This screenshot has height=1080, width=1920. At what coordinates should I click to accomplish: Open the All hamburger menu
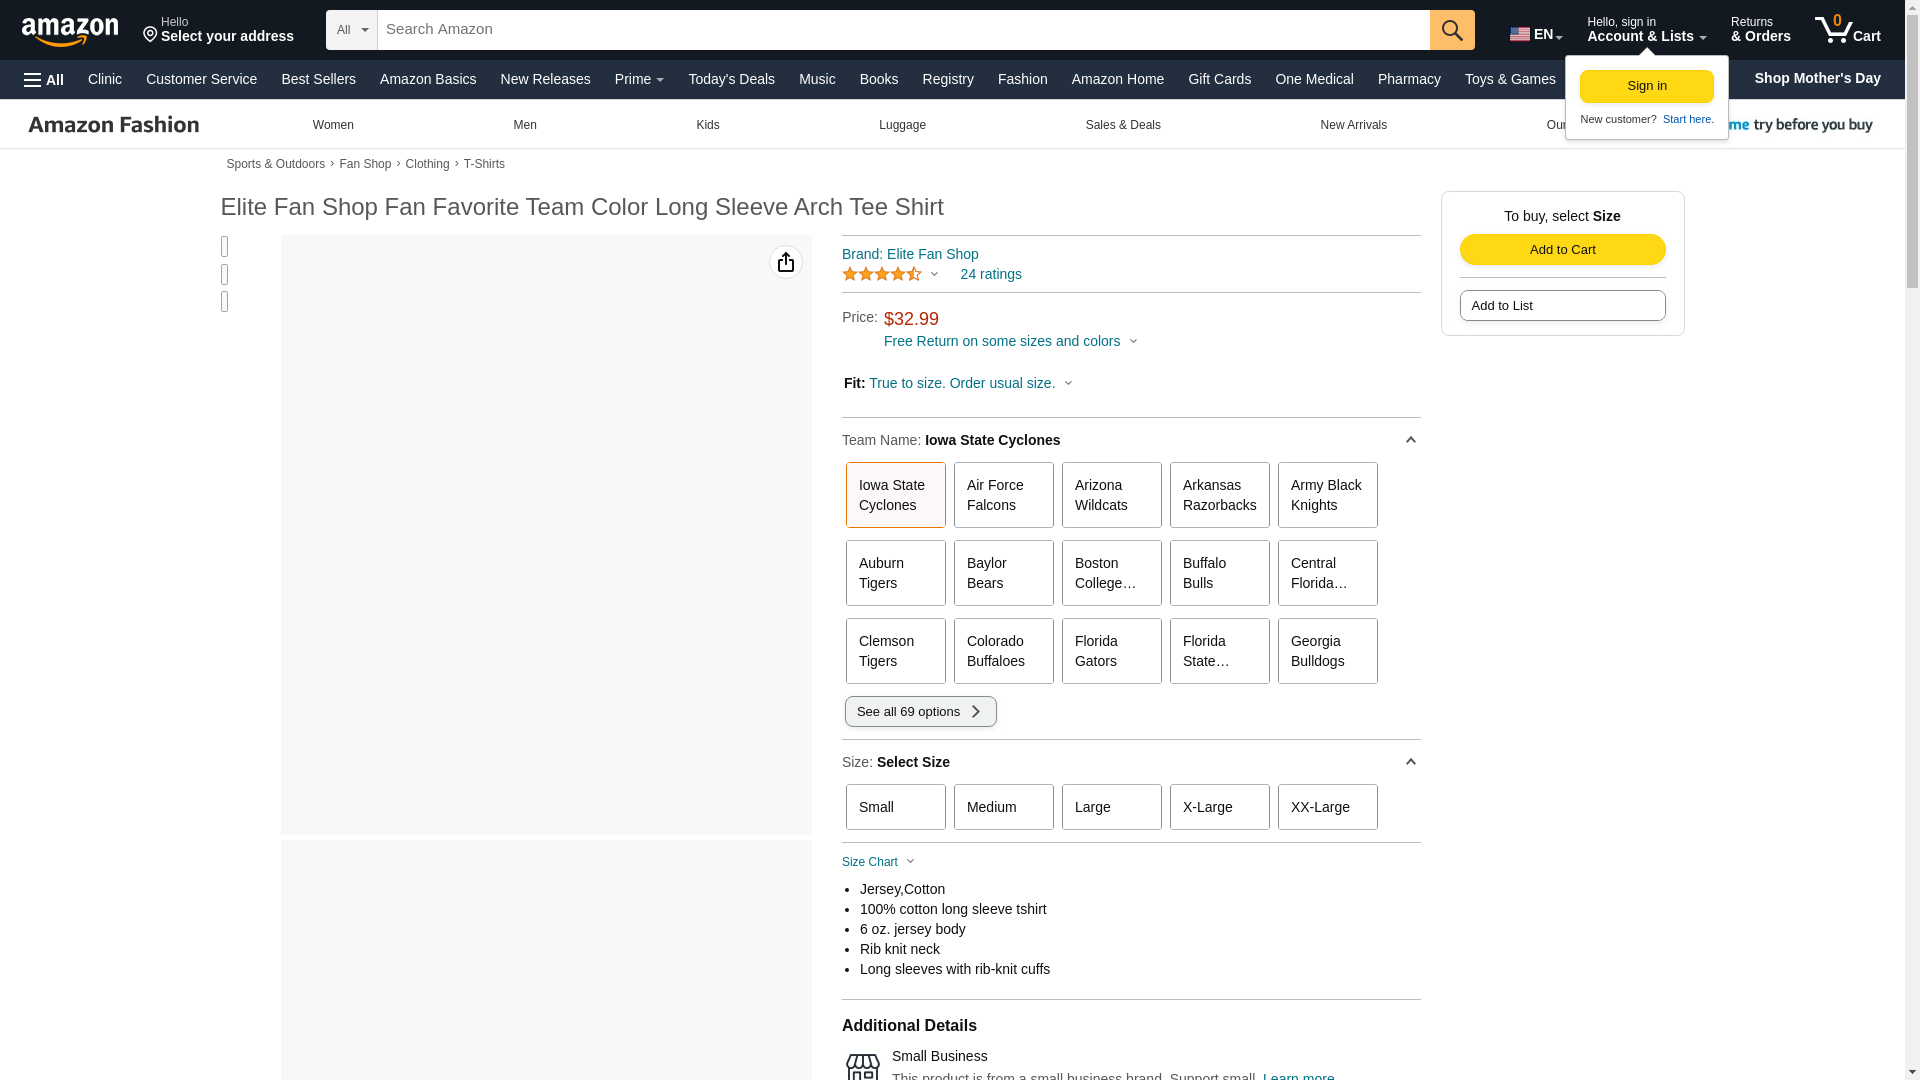click(44, 80)
